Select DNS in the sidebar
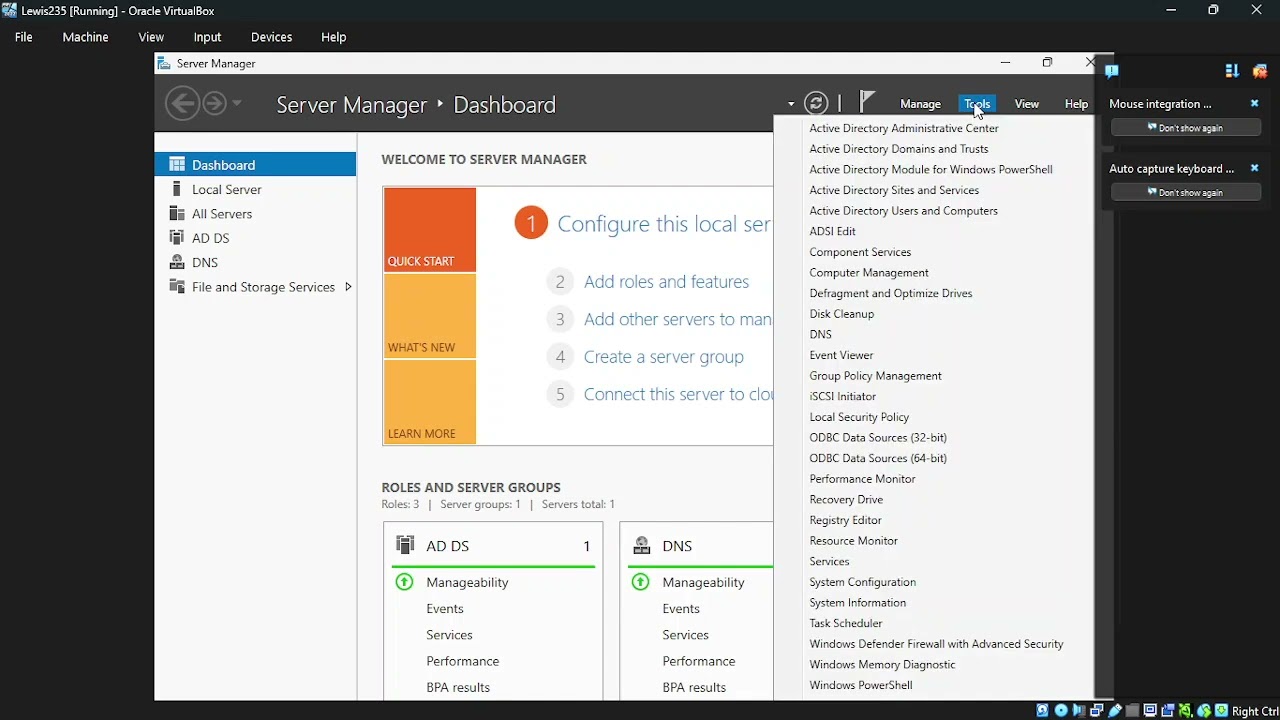 pos(255,262)
